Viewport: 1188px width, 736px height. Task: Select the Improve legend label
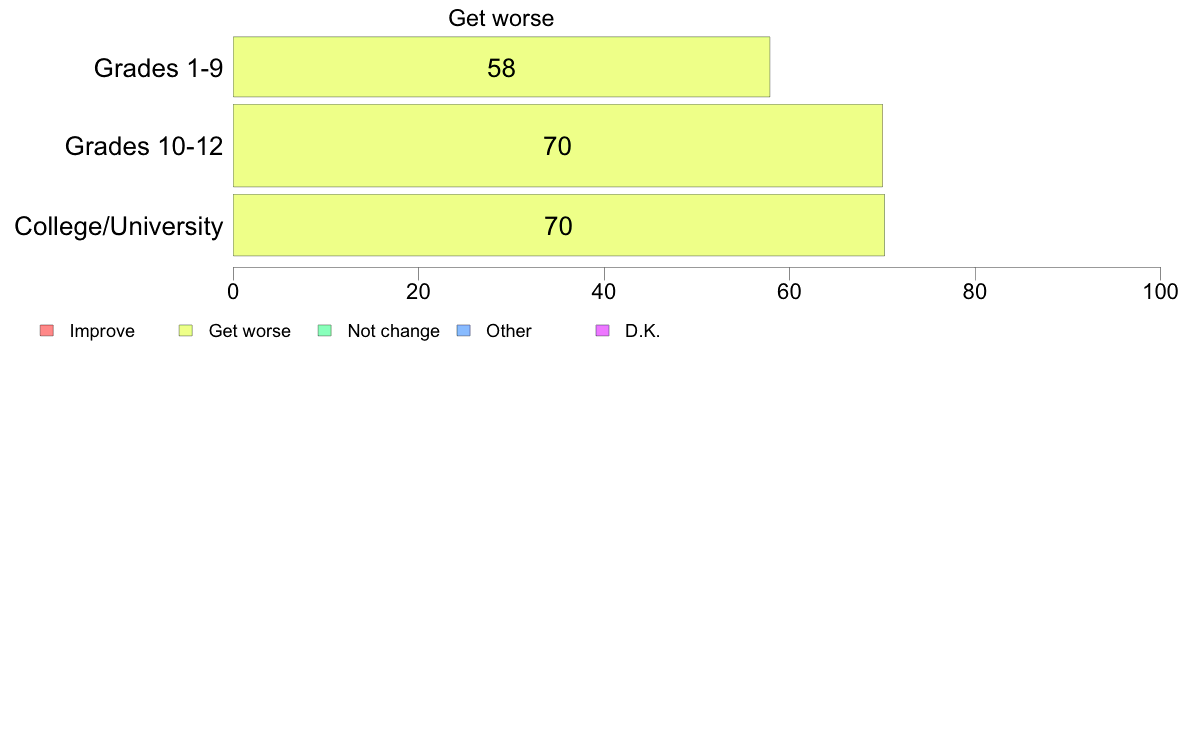pos(102,331)
